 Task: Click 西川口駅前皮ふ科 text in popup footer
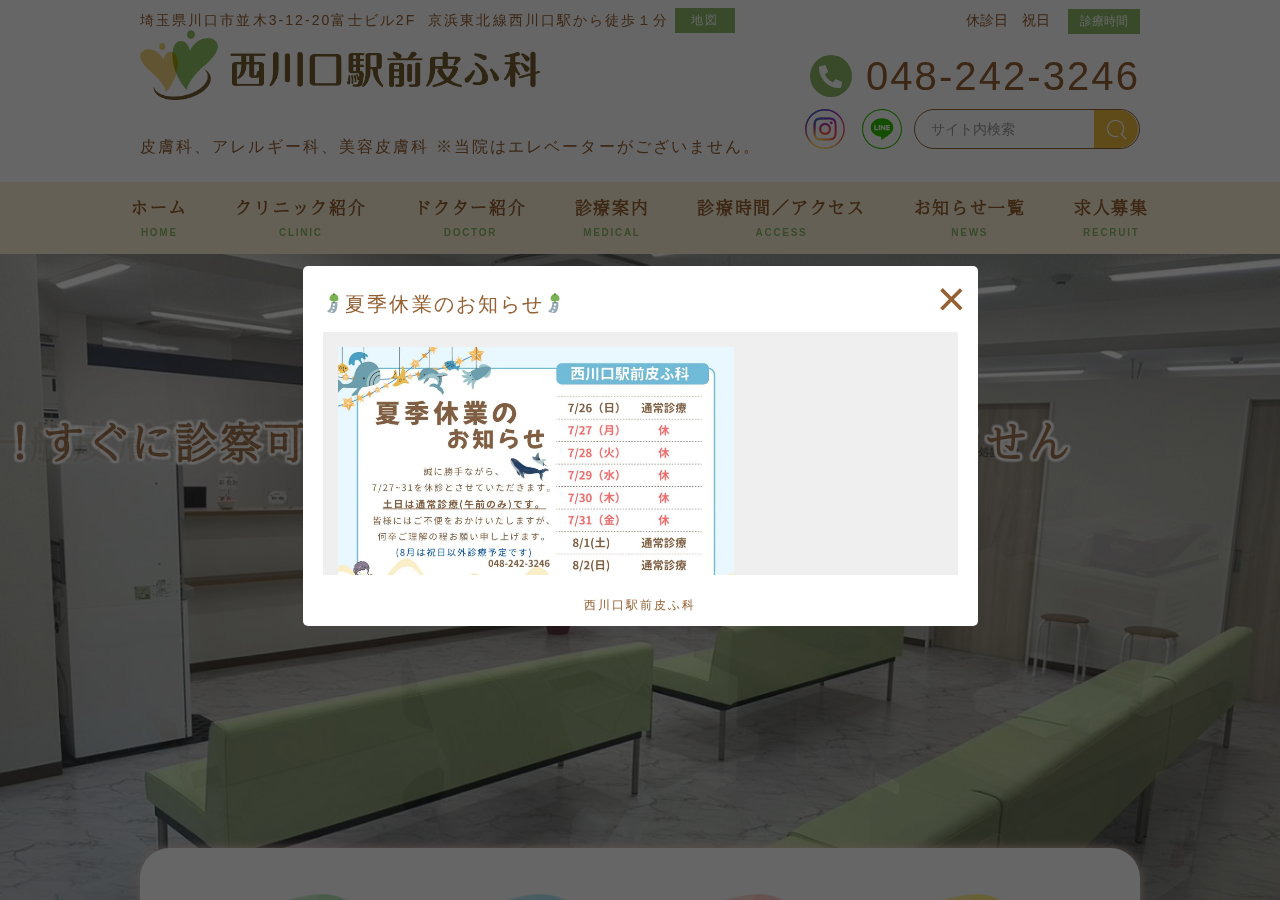coord(639,605)
